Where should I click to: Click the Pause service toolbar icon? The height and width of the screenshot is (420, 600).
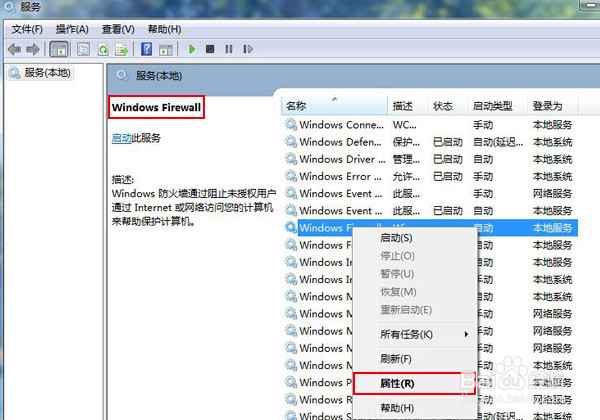[x=228, y=49]
